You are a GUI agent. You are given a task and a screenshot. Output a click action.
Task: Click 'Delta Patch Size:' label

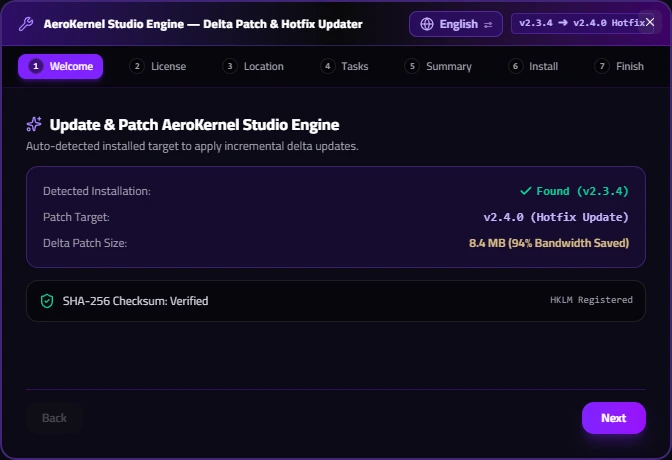click(85, 243)
